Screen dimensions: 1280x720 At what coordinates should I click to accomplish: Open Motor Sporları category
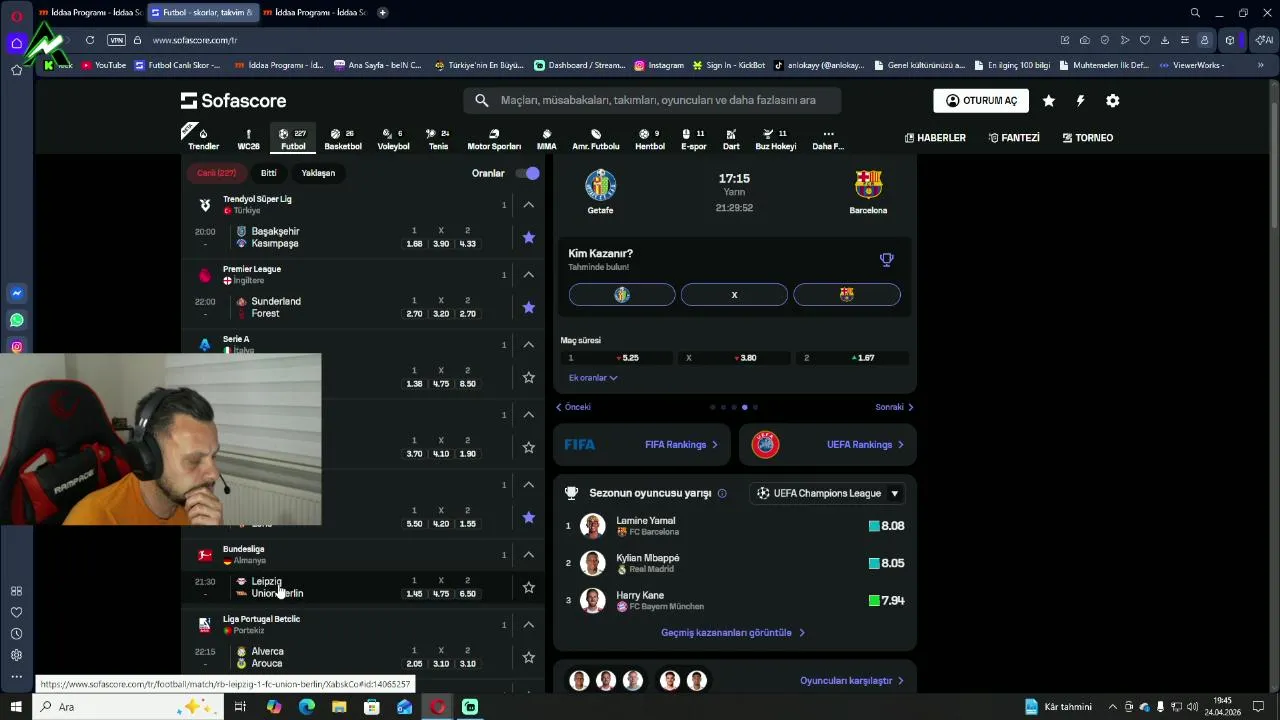tap(494, 139)
